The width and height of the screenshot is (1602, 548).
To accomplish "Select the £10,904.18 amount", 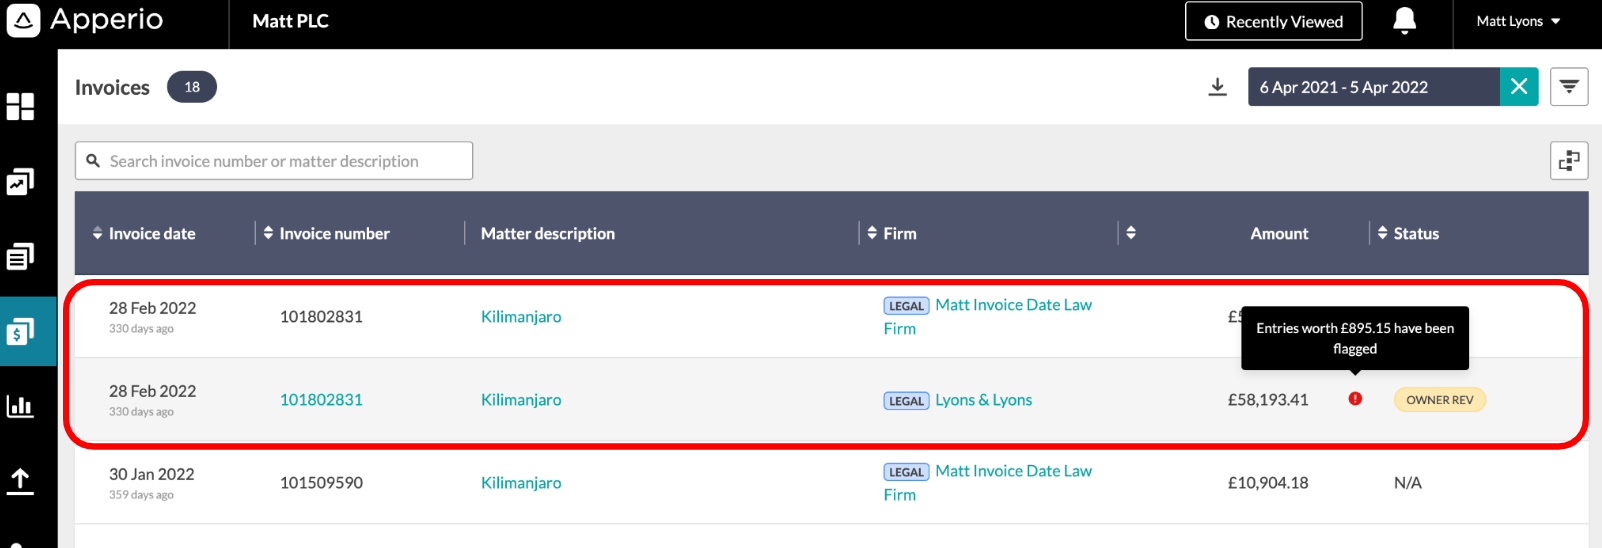I will pos(1268,482).
